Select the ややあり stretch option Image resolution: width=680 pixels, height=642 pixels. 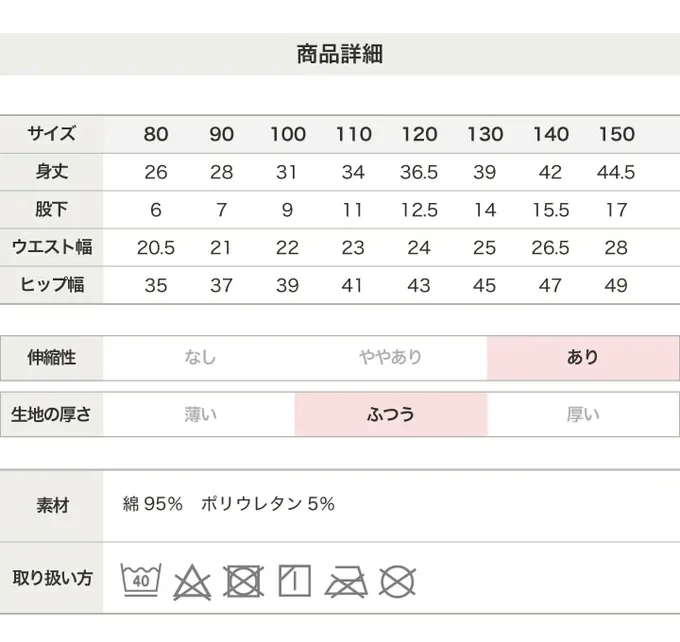tap(391, 358)
